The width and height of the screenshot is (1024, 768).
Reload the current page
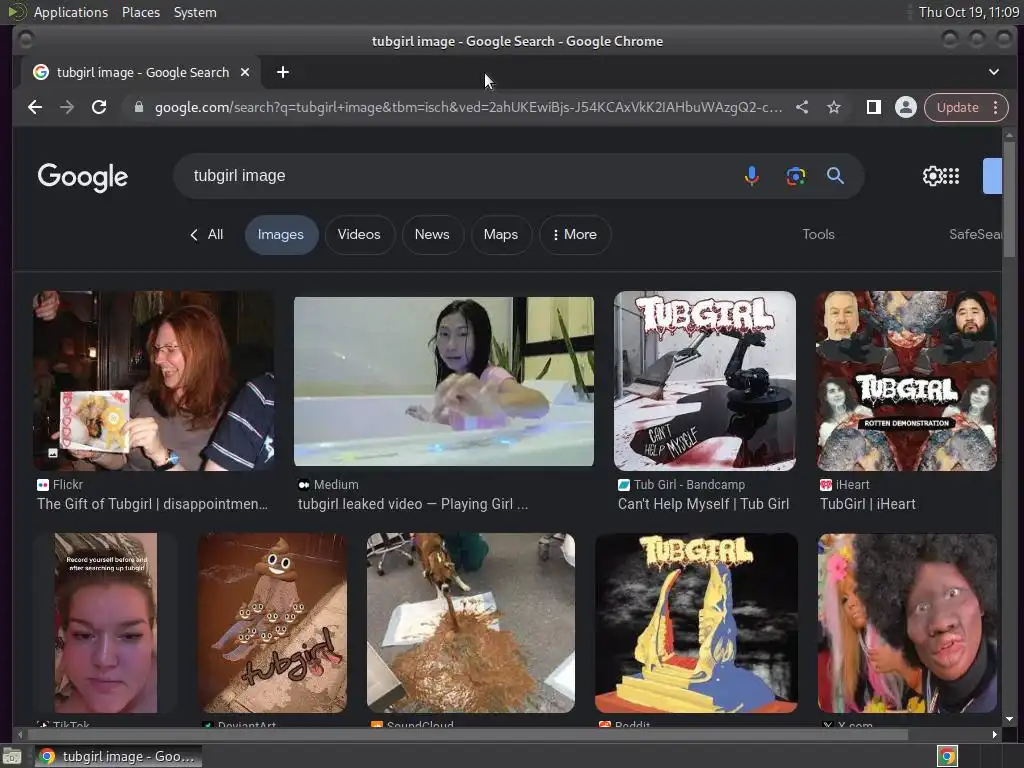[x=99, y=107]
